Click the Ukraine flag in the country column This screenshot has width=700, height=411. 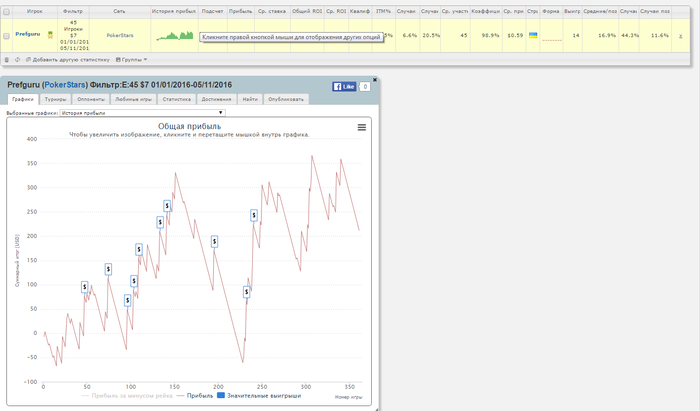pos(533,35)
